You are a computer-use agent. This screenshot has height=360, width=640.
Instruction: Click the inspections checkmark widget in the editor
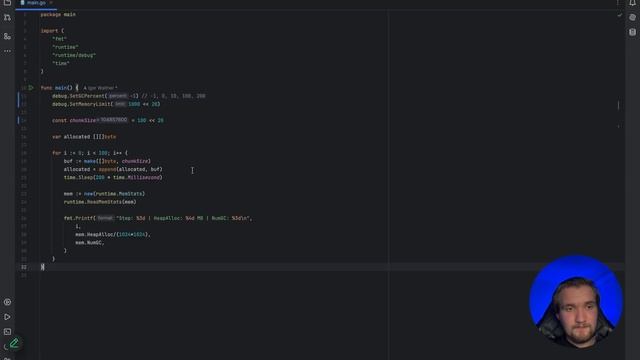pos(620,15)
